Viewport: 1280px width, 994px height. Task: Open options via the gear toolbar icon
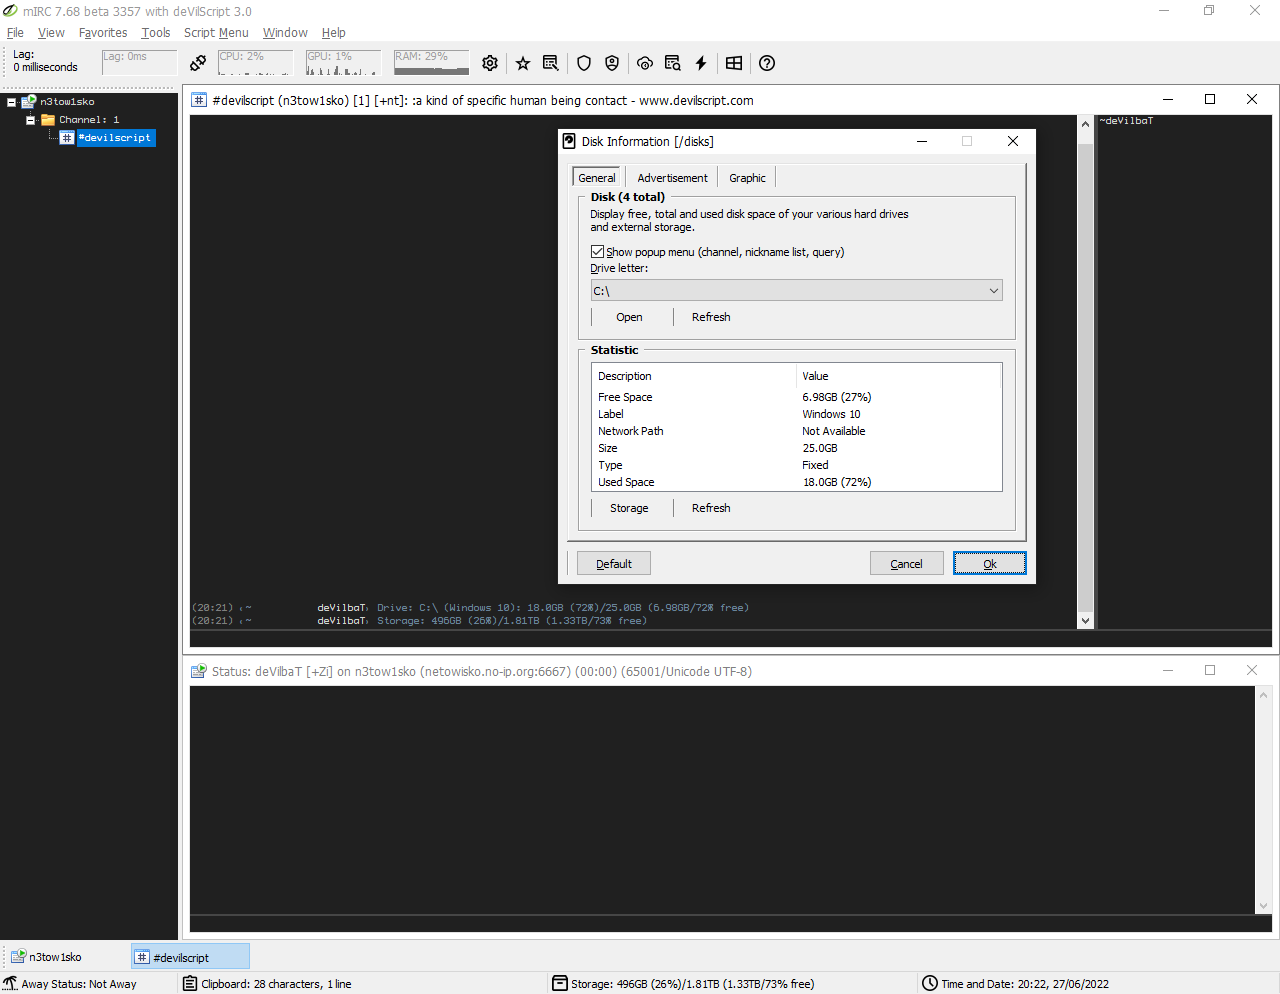click(x=490, y=63)
